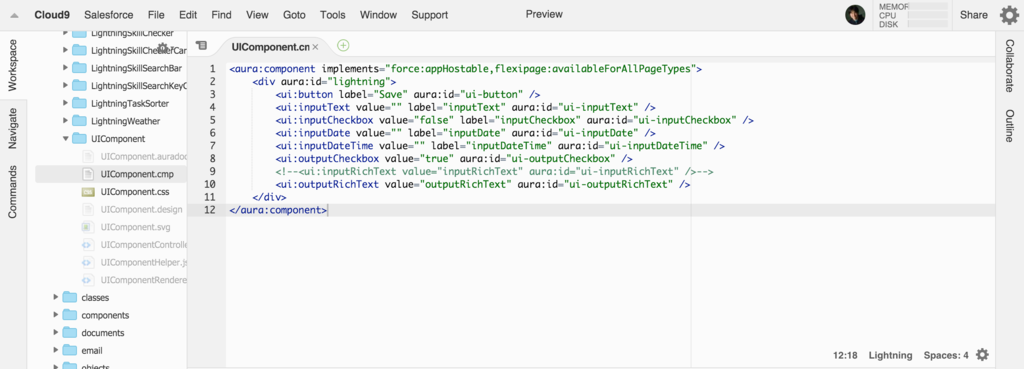This screenshot has width=1024, height=369.
Task: Open the Find menu
Action: click(221, 15)
